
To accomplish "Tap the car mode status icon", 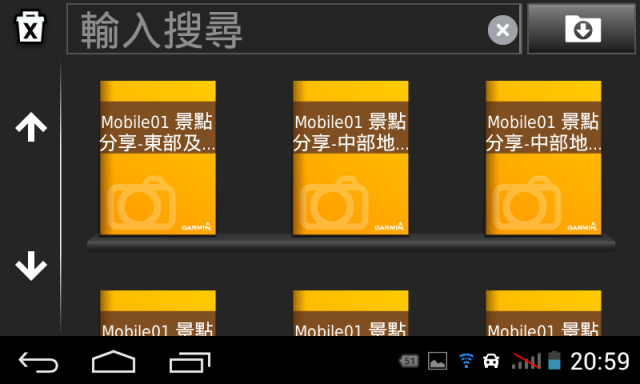I will click(491, 361).
